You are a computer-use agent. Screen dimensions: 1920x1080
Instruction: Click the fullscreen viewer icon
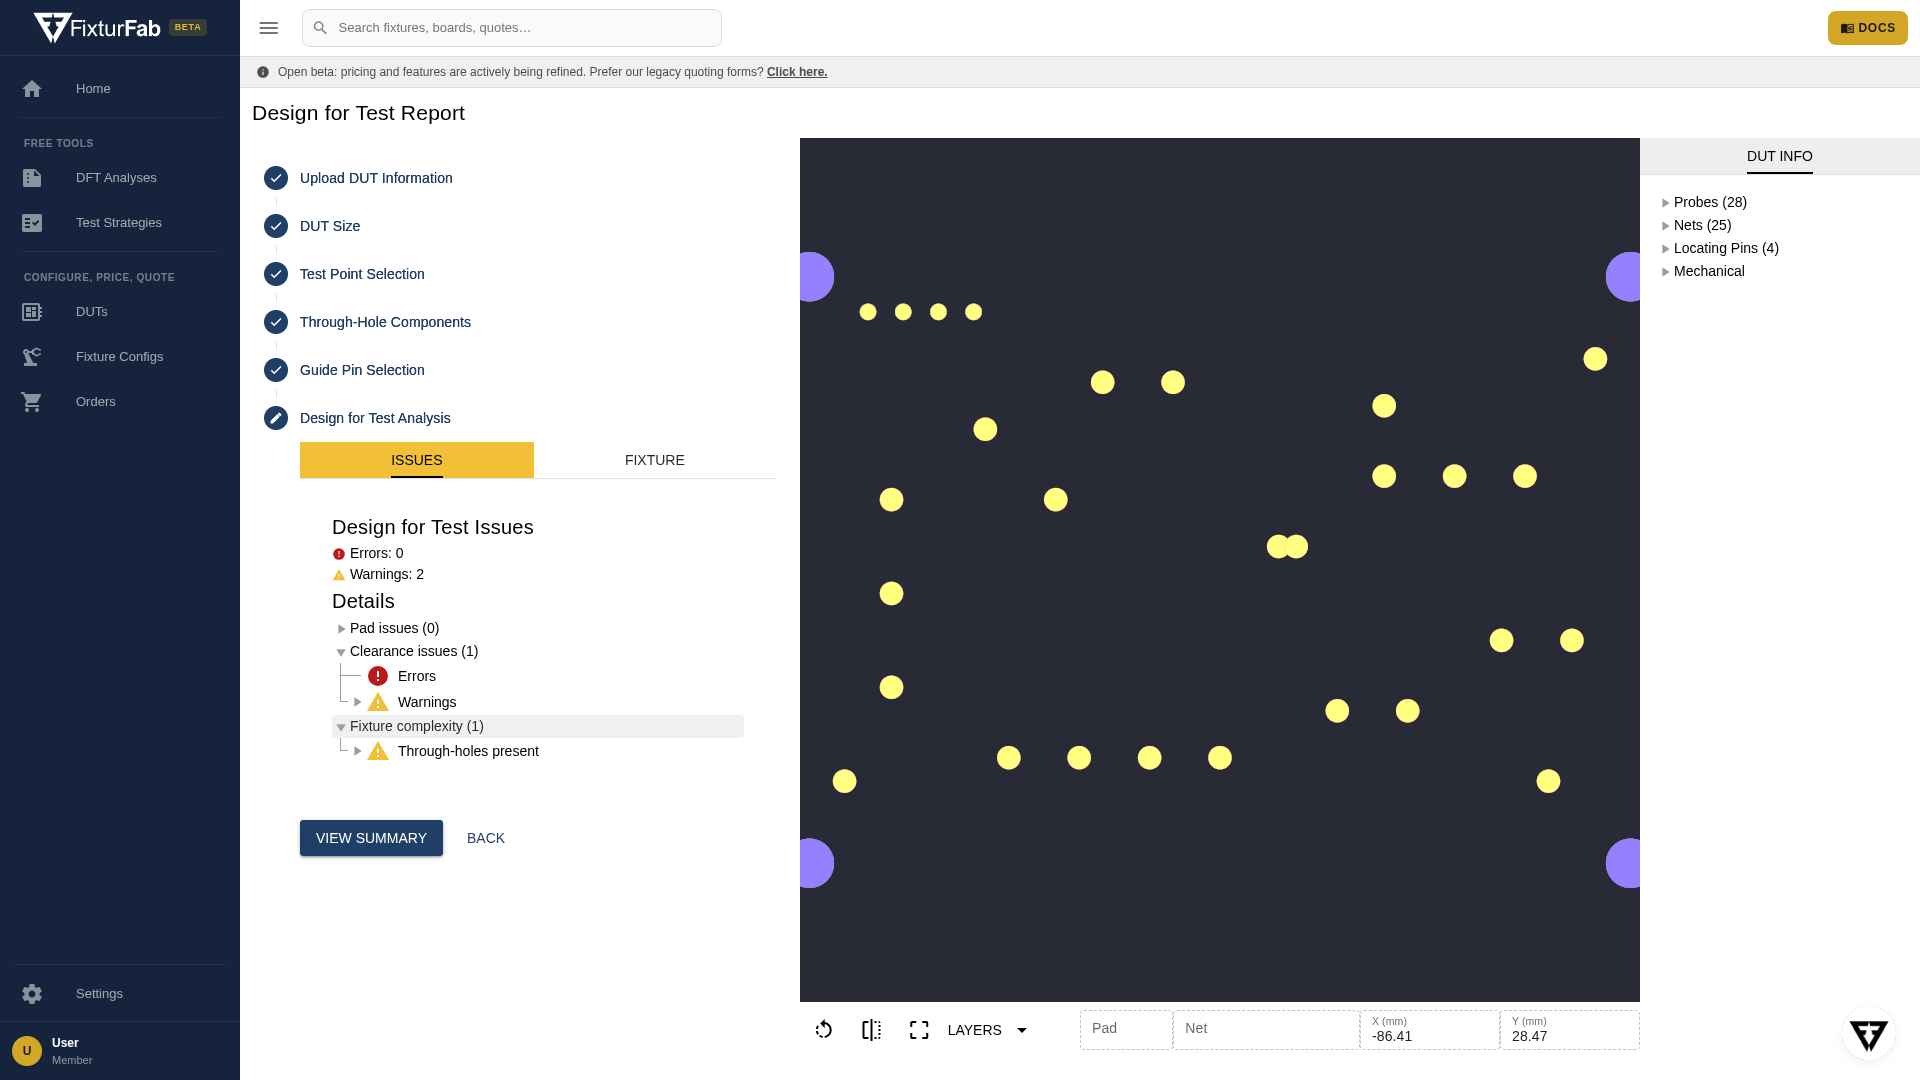click(x=920, y=1030)
